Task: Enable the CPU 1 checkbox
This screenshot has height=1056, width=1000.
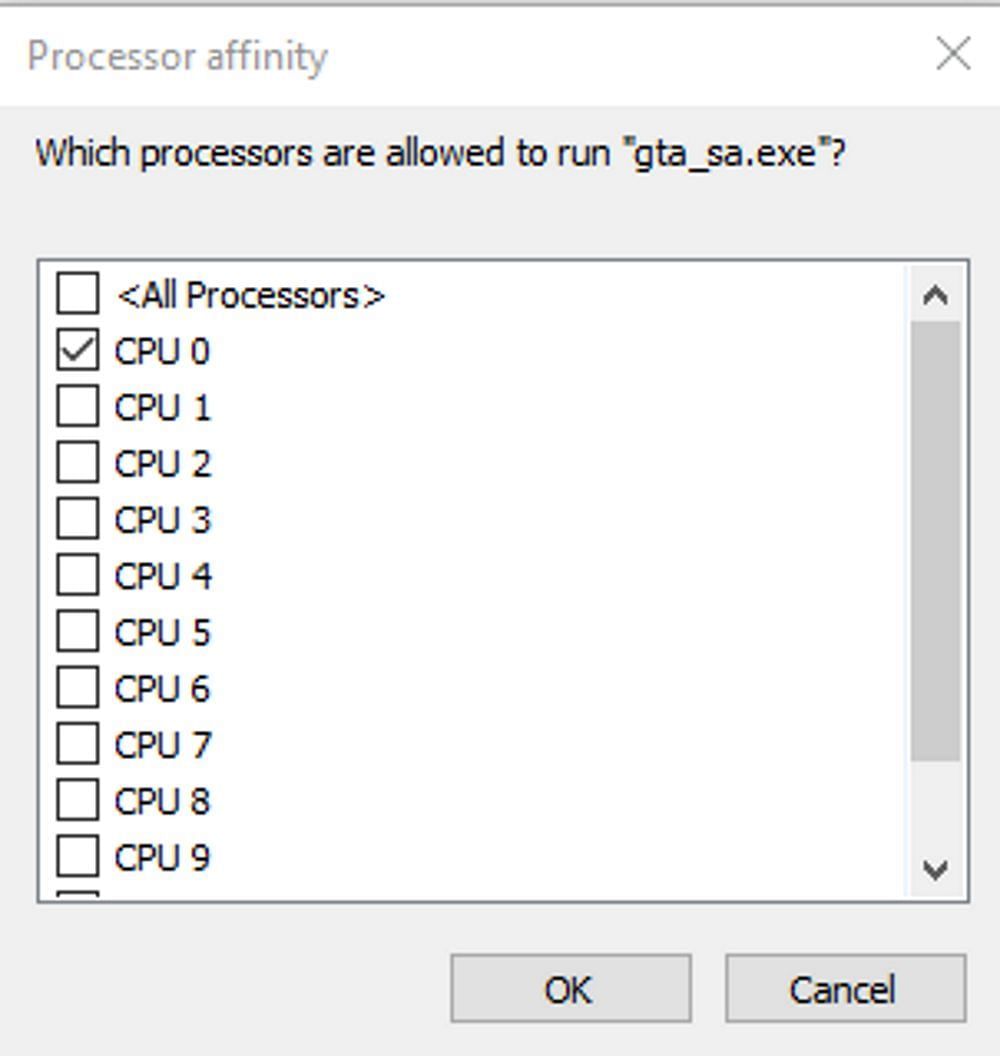Action: point(78,407)
